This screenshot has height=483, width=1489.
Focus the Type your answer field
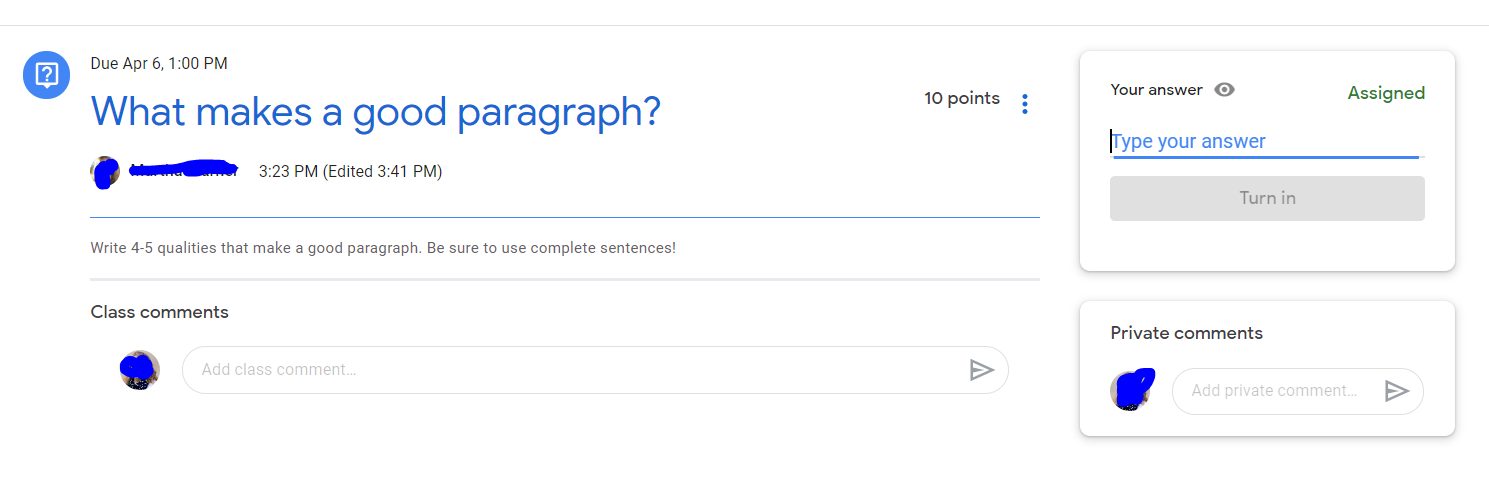[x=1266, y=142]
